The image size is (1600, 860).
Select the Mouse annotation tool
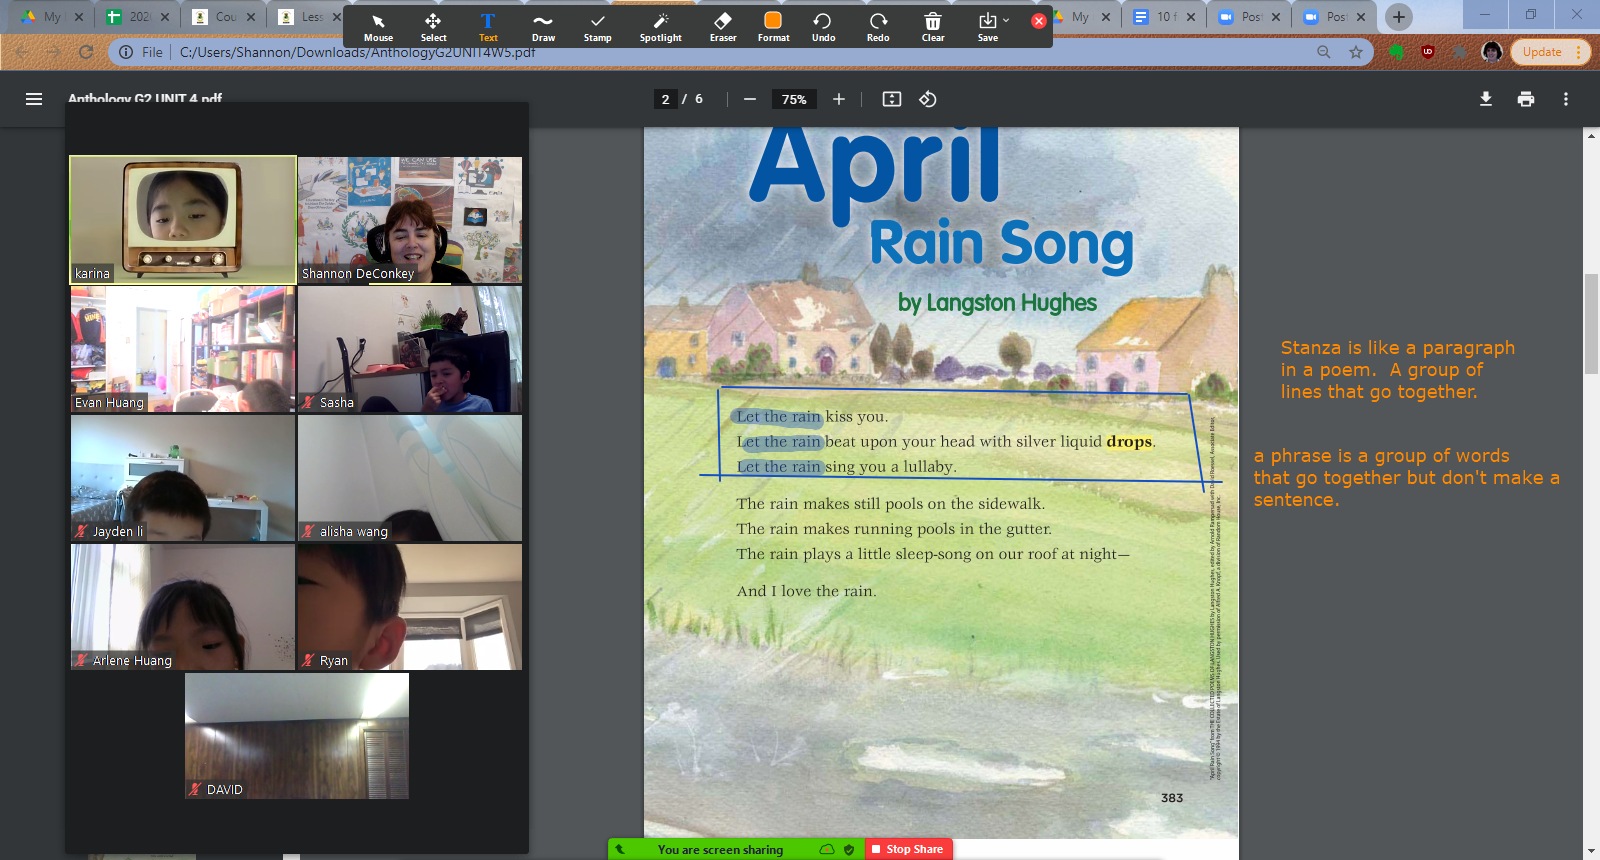pyautogui.click(x=378, y=27)
